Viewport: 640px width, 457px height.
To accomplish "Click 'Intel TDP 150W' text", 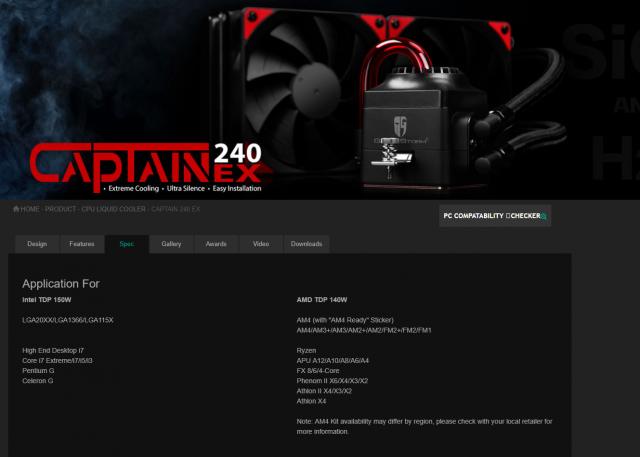I will [x=47, y=300].
